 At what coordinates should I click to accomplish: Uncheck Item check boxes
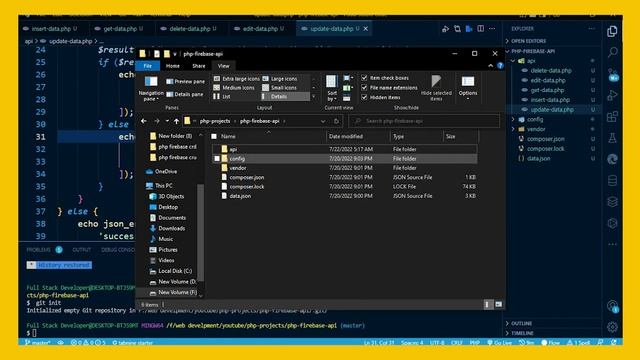(x=364, y=78)
